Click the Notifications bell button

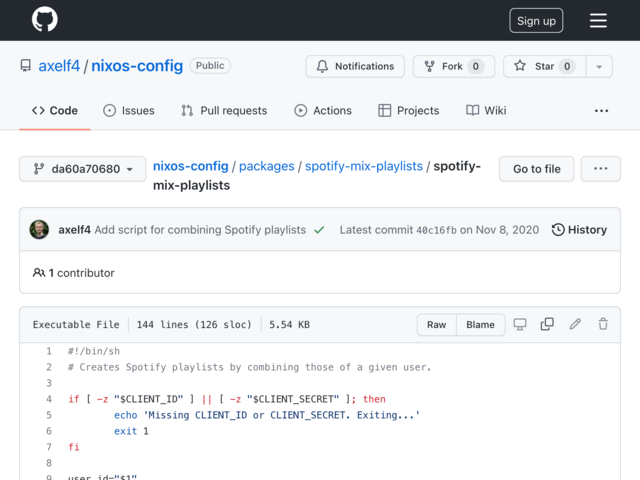pos(355,66)
